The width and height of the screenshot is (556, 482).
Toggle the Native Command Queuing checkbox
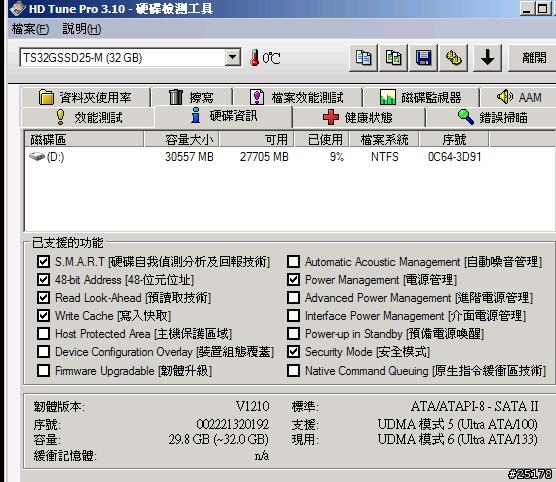pos(293,371)
